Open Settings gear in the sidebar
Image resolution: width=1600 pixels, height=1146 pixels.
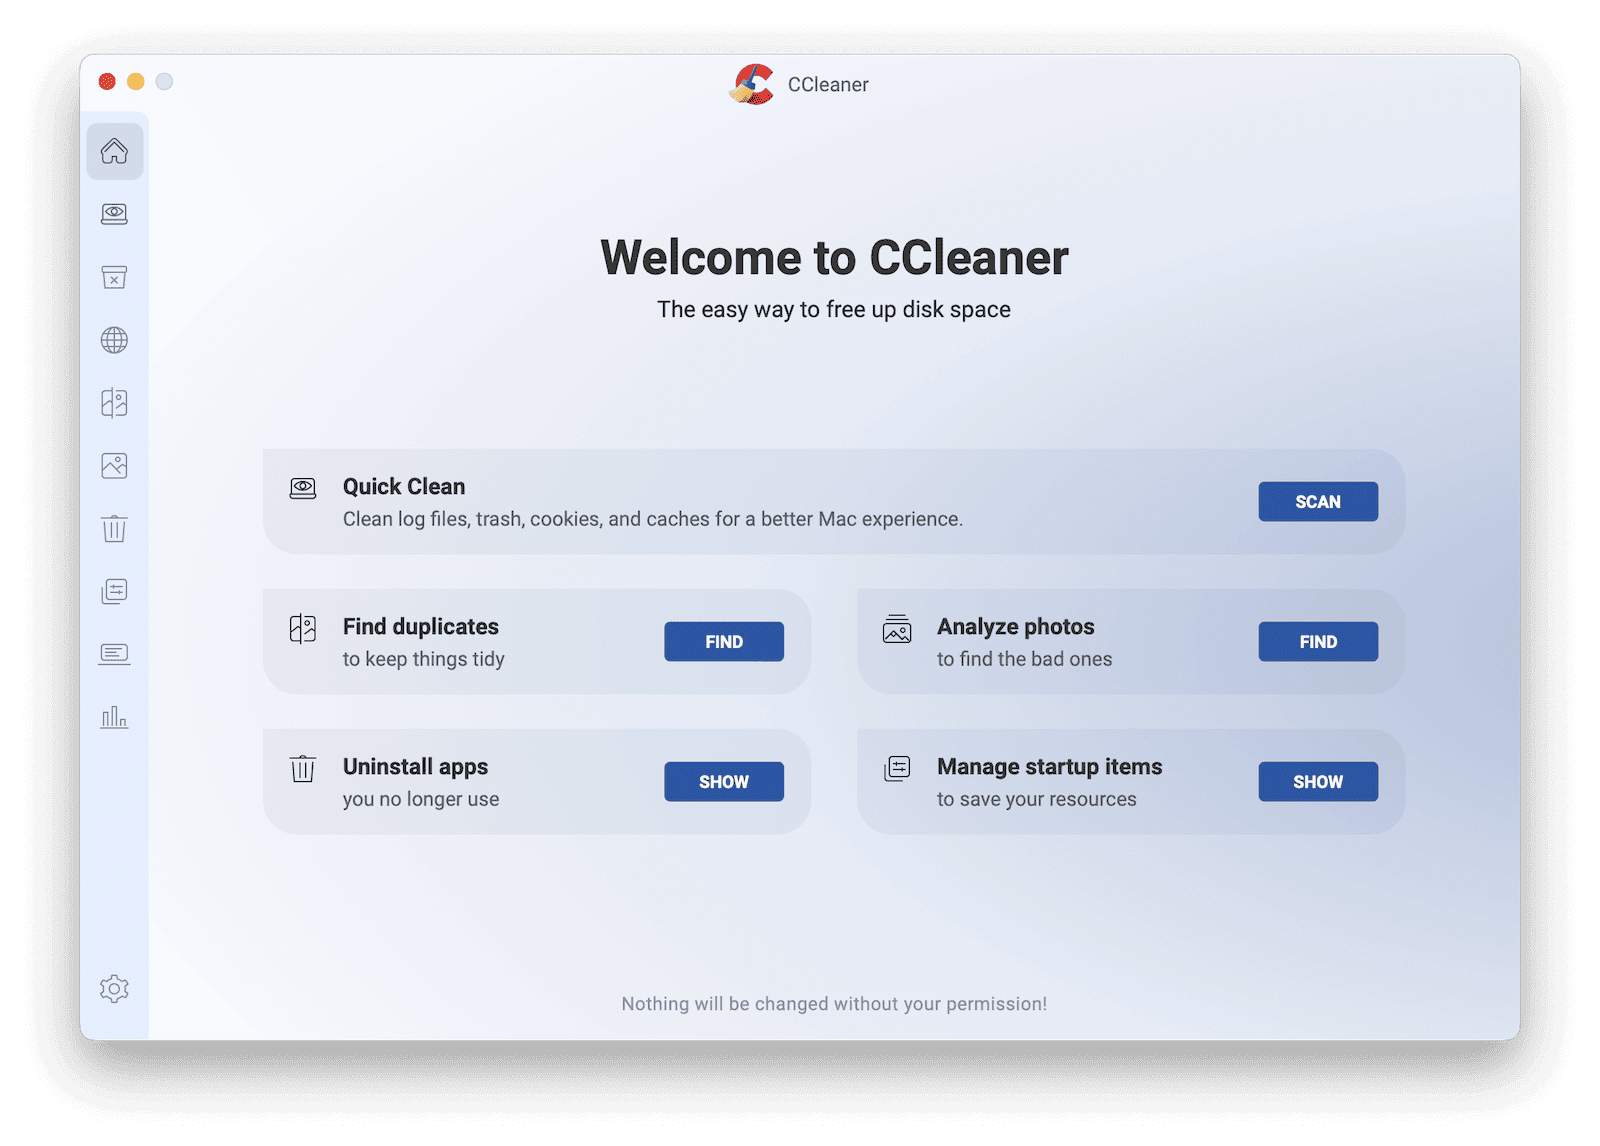pos(115,989)
